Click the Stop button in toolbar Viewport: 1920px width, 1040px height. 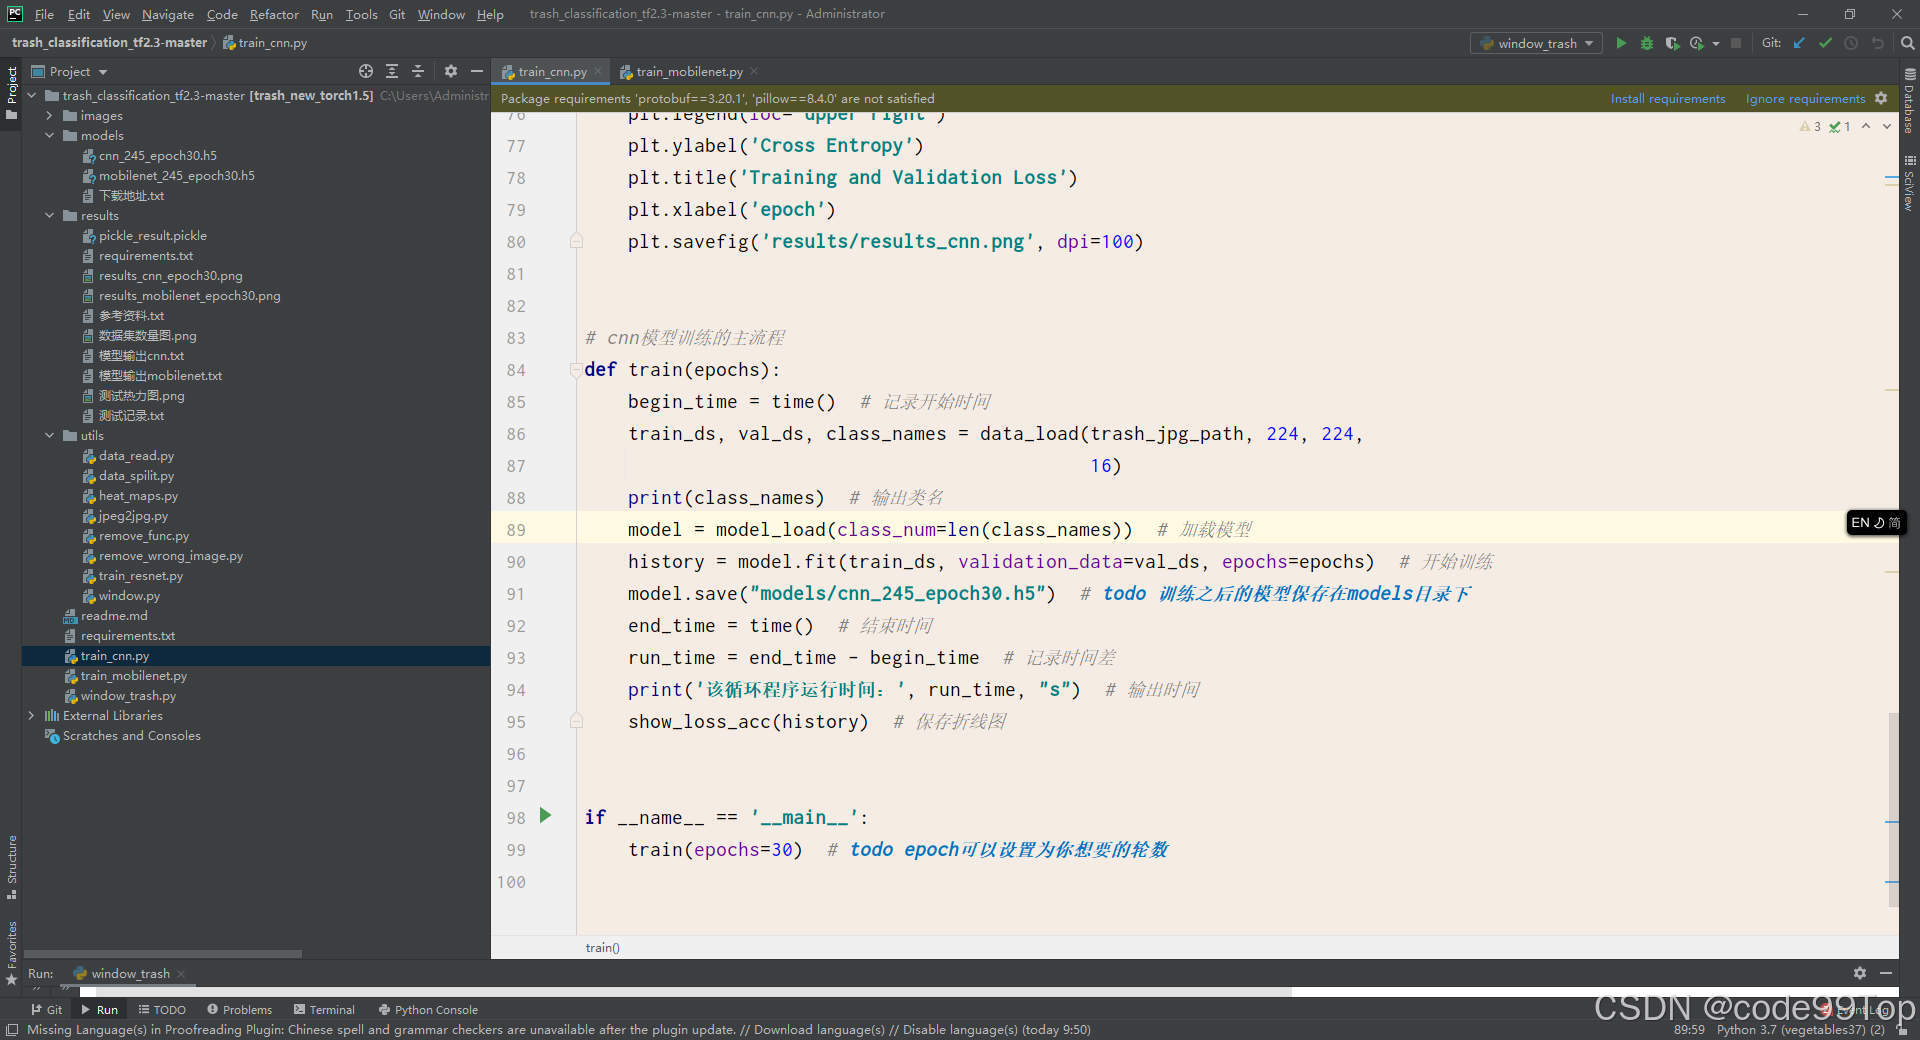(x=1736, y=43)
